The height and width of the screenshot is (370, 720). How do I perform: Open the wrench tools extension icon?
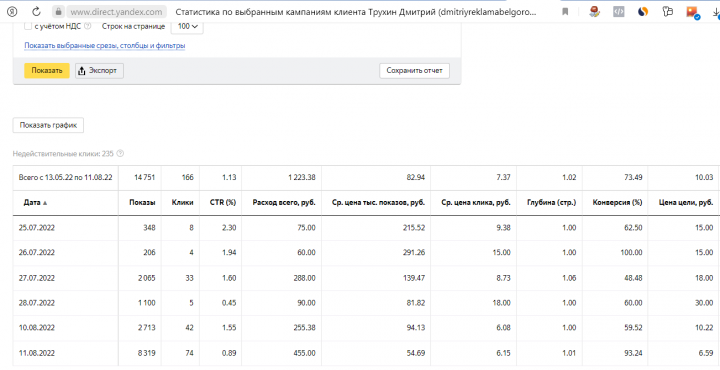click(667, 11)
